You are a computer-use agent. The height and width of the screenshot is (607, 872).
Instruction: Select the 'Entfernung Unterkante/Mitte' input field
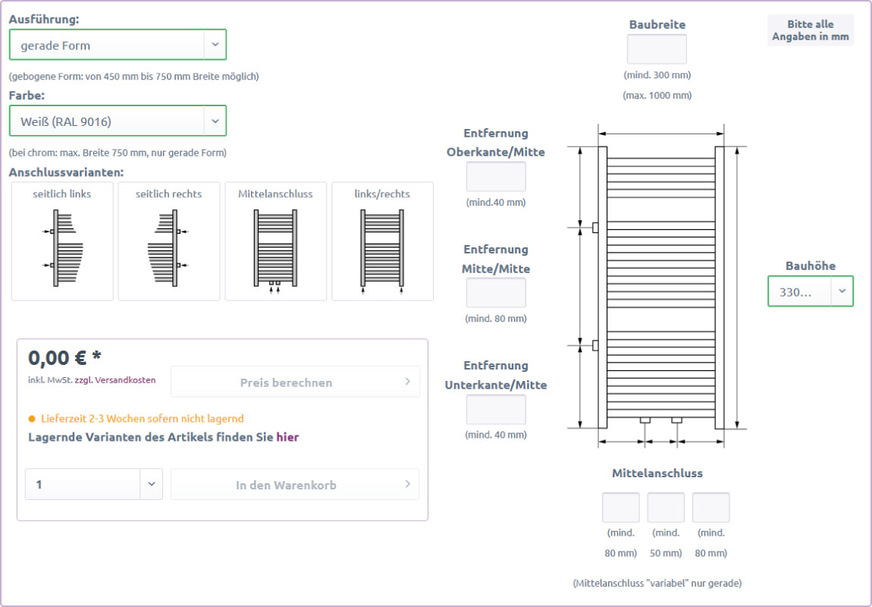point(496,409)
